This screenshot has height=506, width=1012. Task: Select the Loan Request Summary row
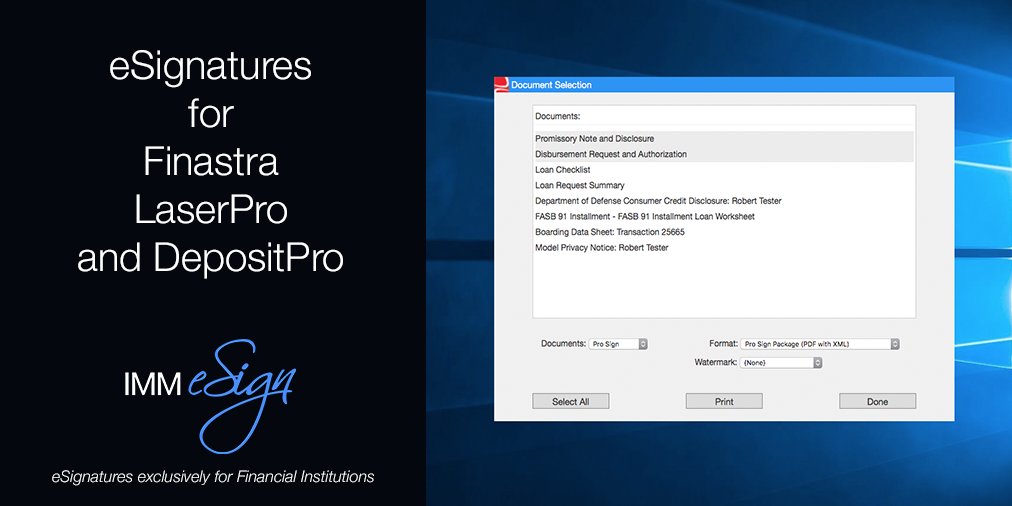pyautogui.click(x=724, y=185)
